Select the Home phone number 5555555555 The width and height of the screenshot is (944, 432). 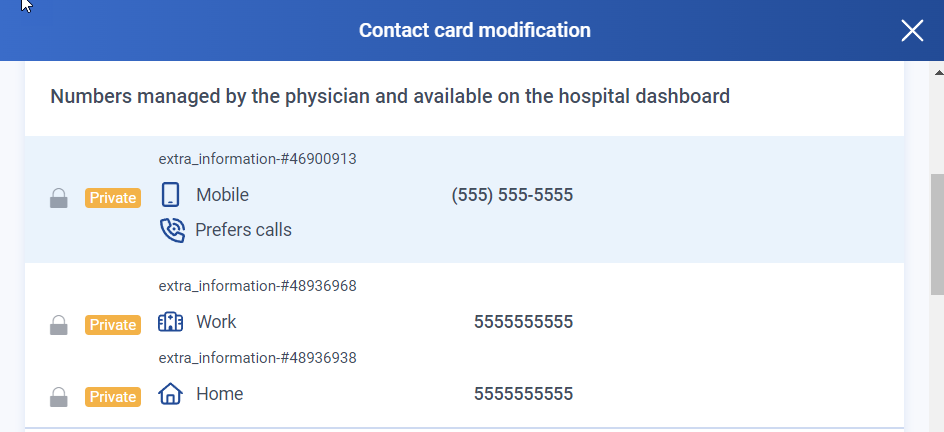point(523,394)
